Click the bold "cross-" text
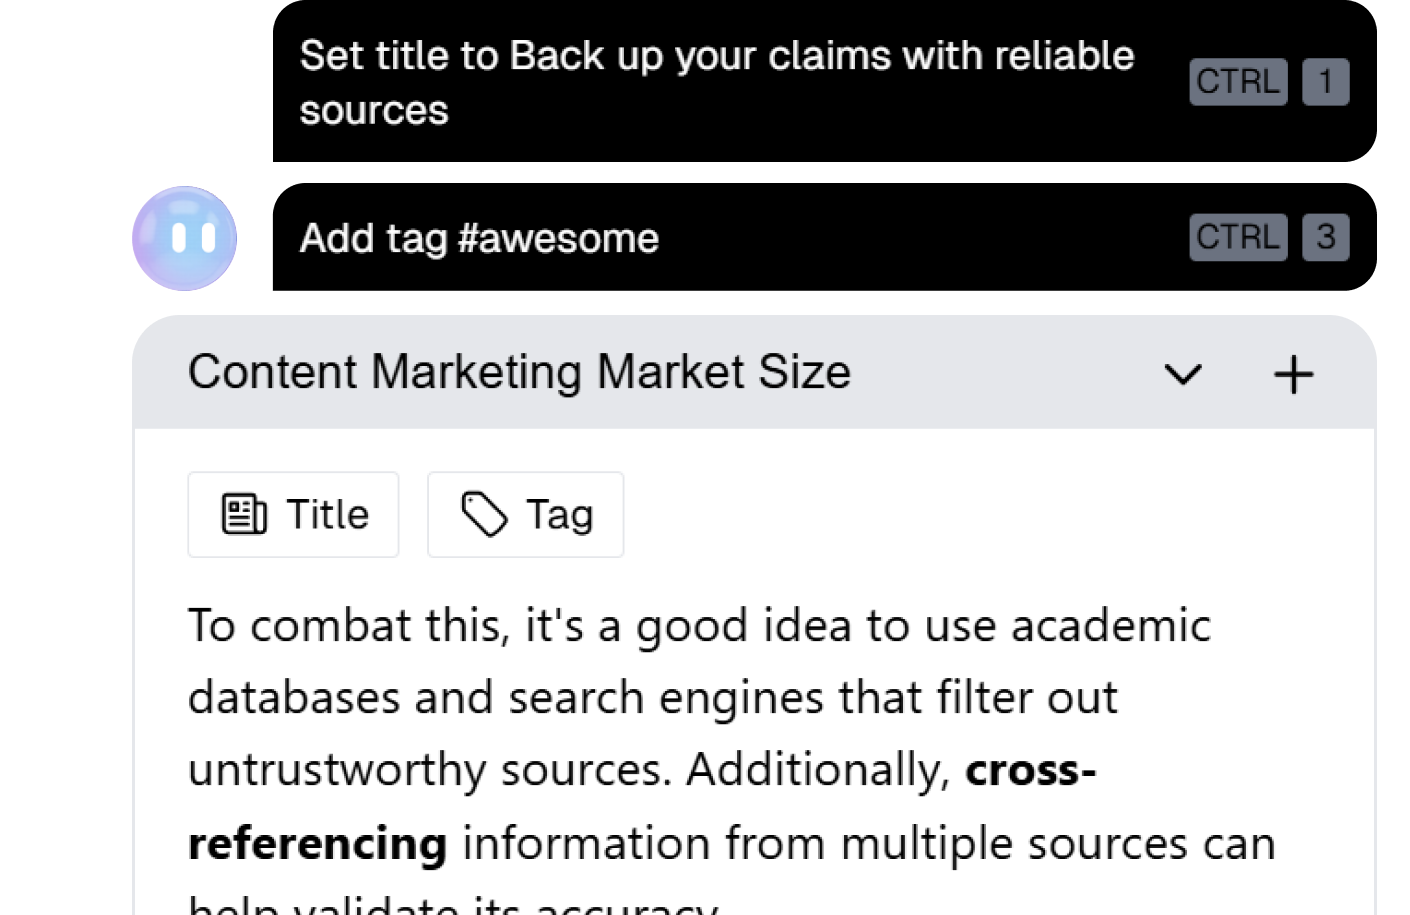1410x915 pixels. point(1030,770)
